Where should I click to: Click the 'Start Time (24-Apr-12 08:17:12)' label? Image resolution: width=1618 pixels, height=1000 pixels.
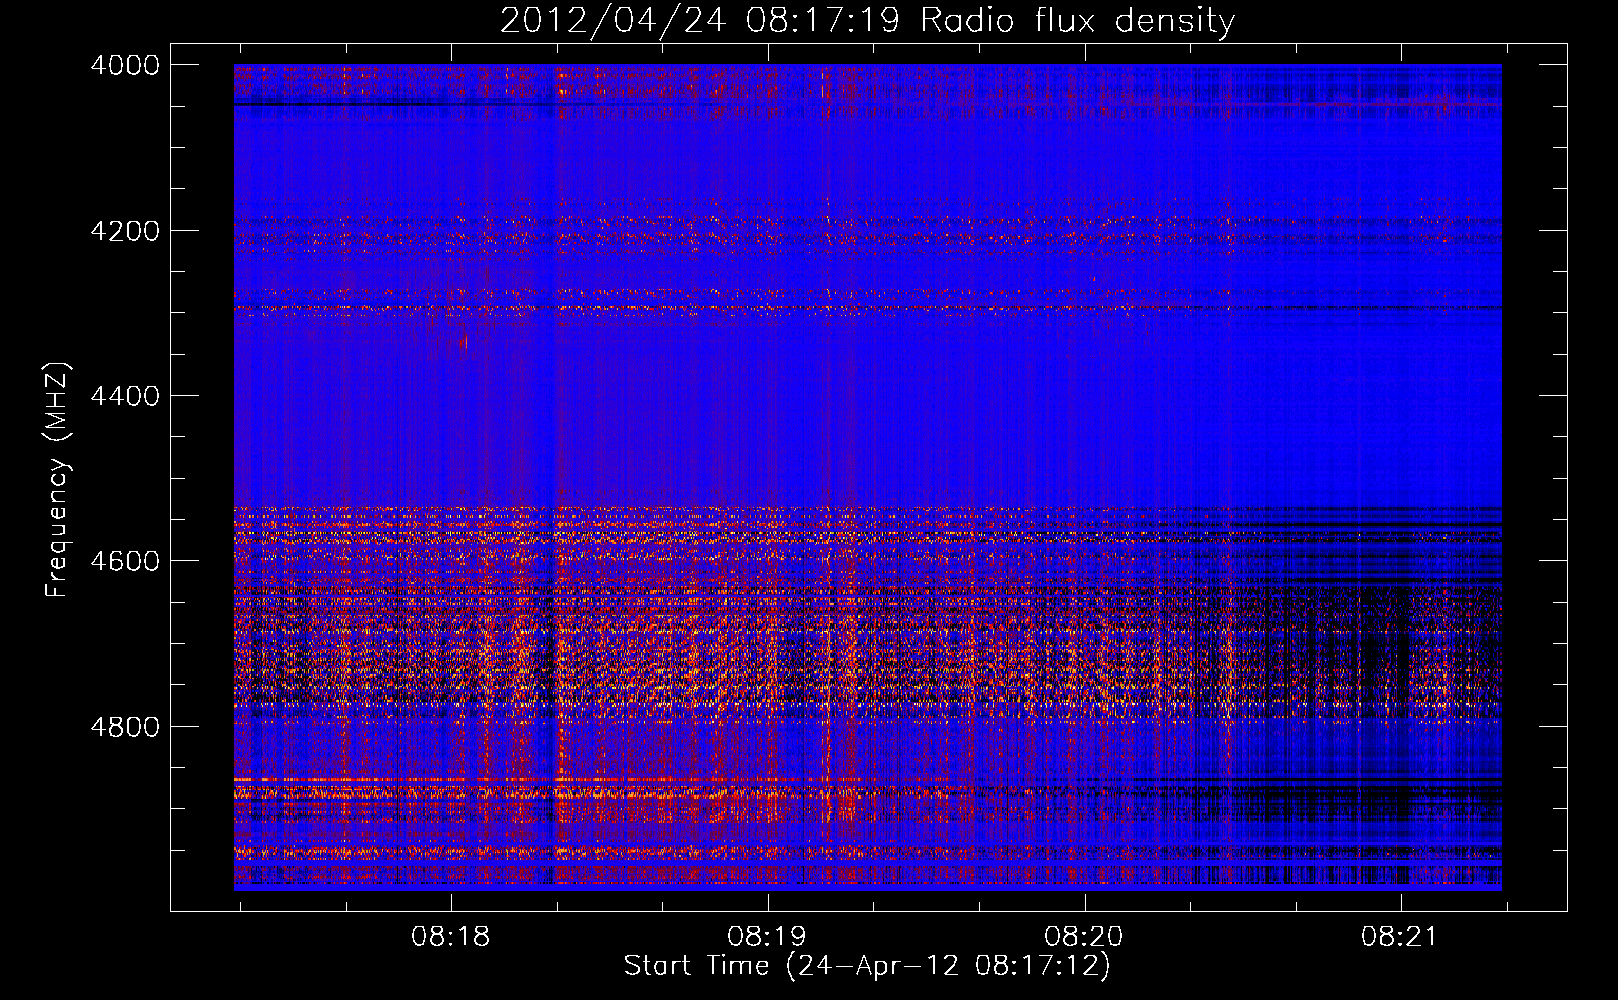point(867,966)
